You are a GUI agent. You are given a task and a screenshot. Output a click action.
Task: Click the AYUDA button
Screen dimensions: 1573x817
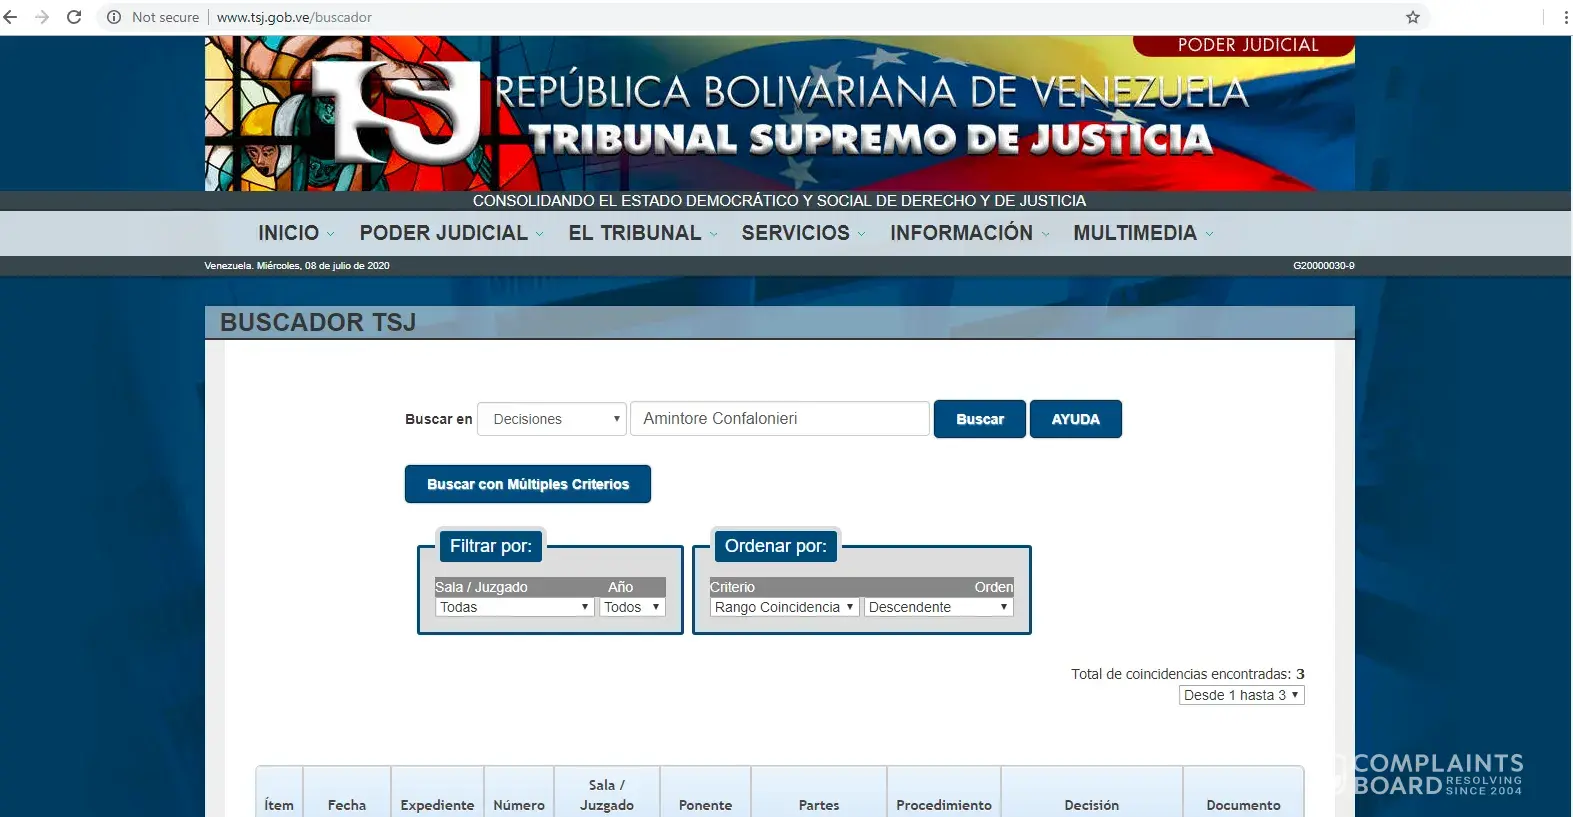1076,419
